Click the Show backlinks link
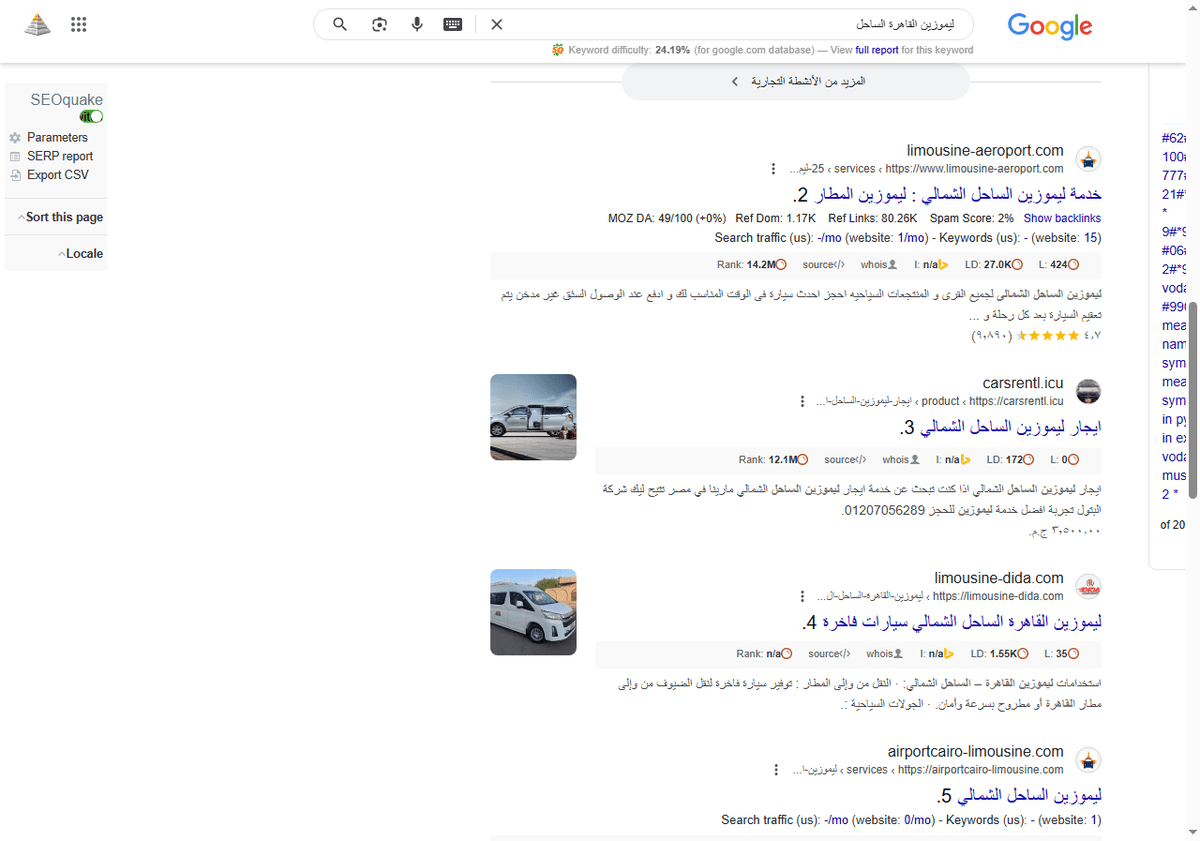 (1062, 218)
